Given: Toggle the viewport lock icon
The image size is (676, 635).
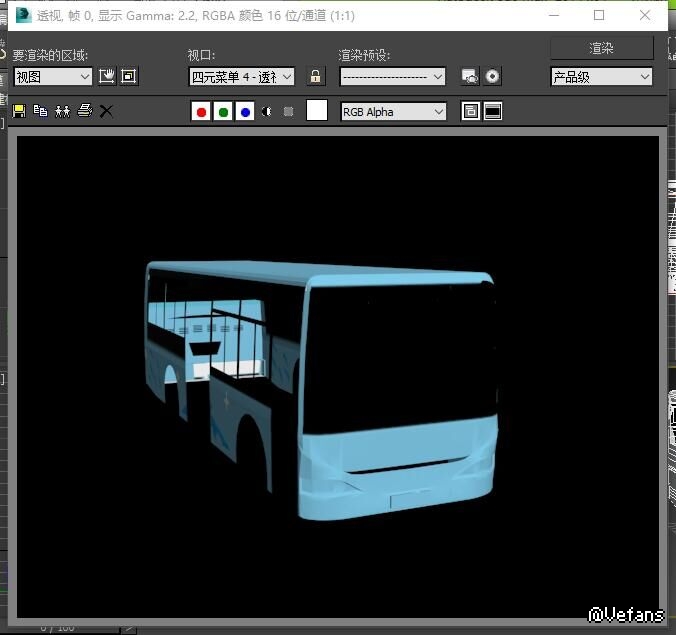Looking at the screenshot, I should [x=316, y=76].
